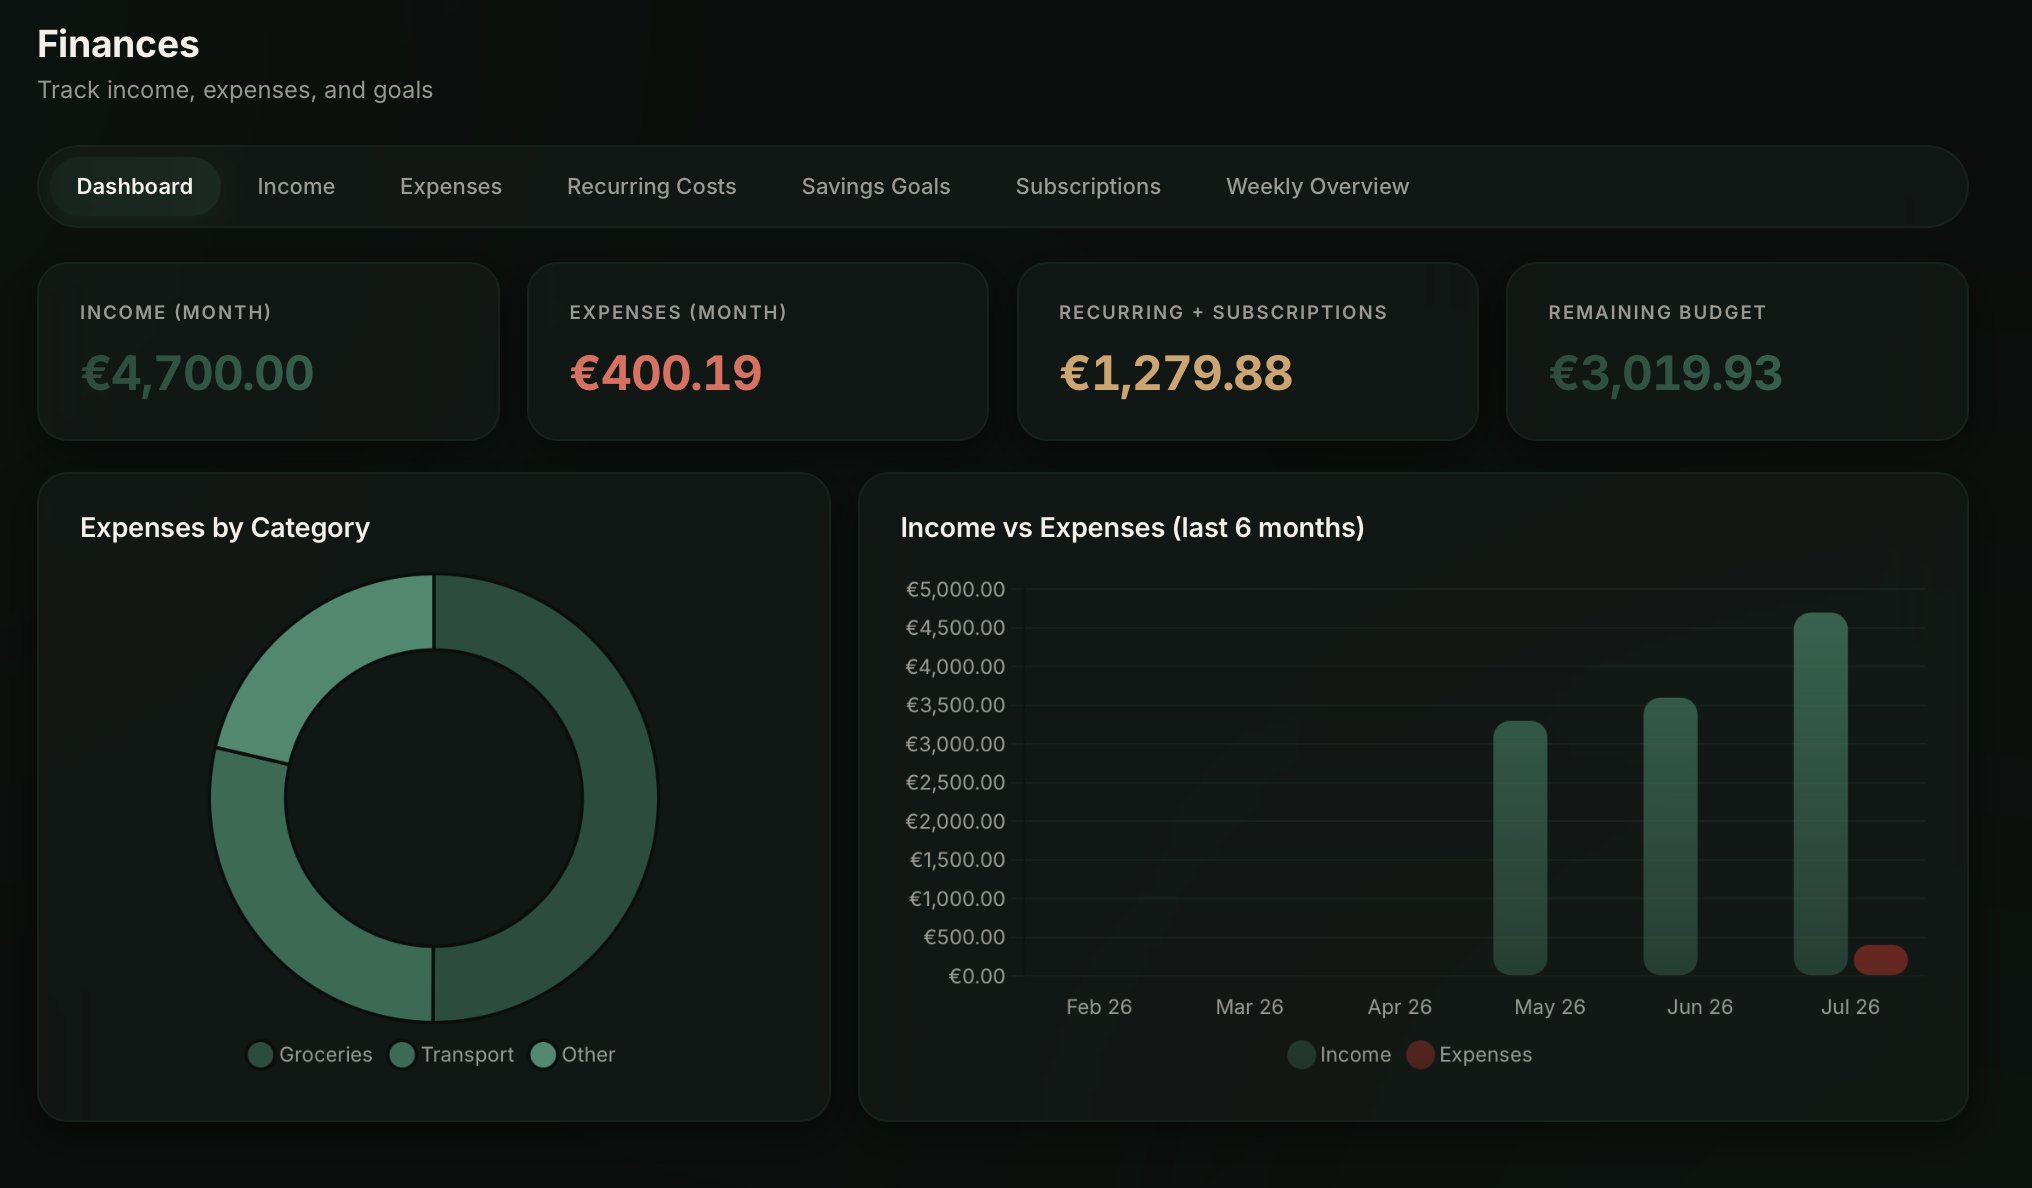This screenshot has width=2032, height=1188.
Task: Toggle Groceries legend color dot
Action: [x=260, y=1055]
